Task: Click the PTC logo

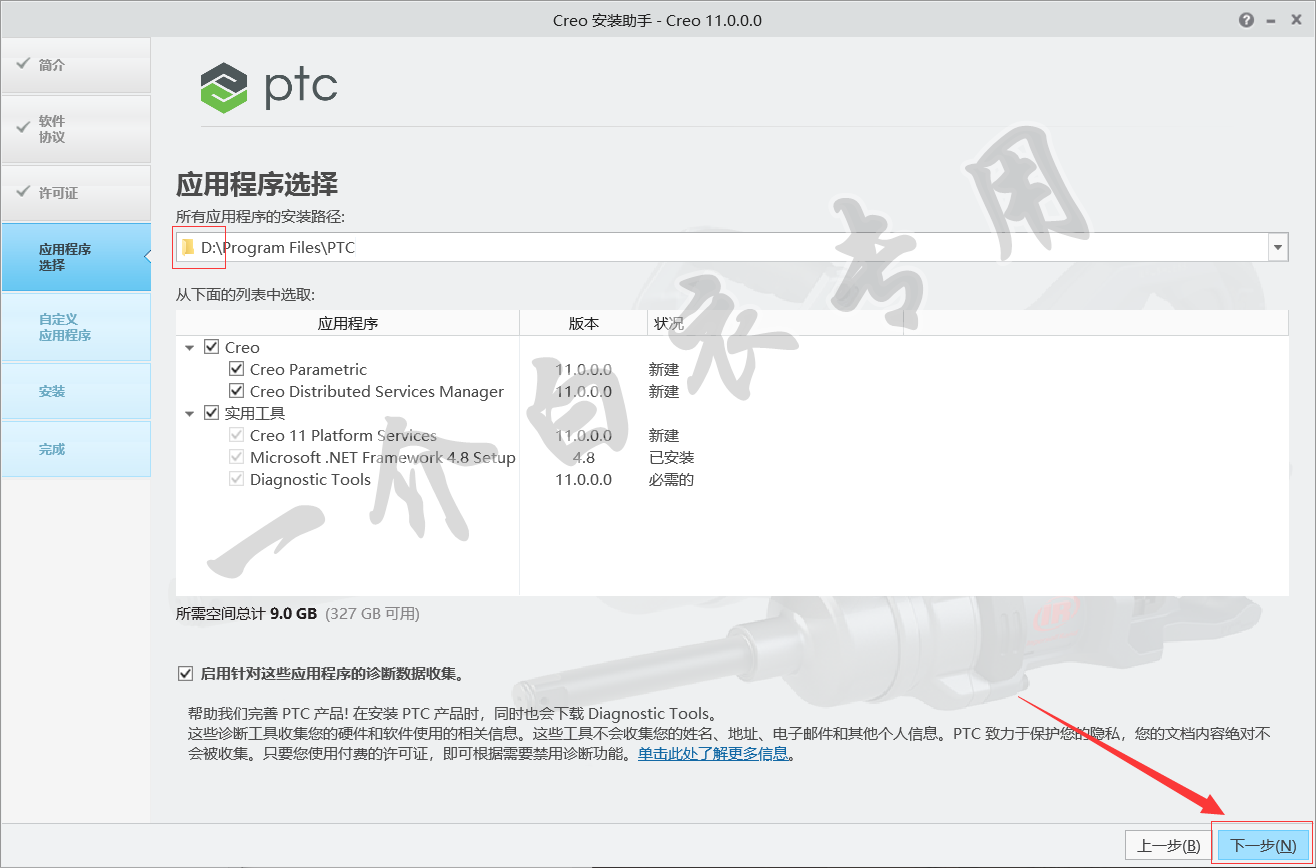Action: (269, 88)
